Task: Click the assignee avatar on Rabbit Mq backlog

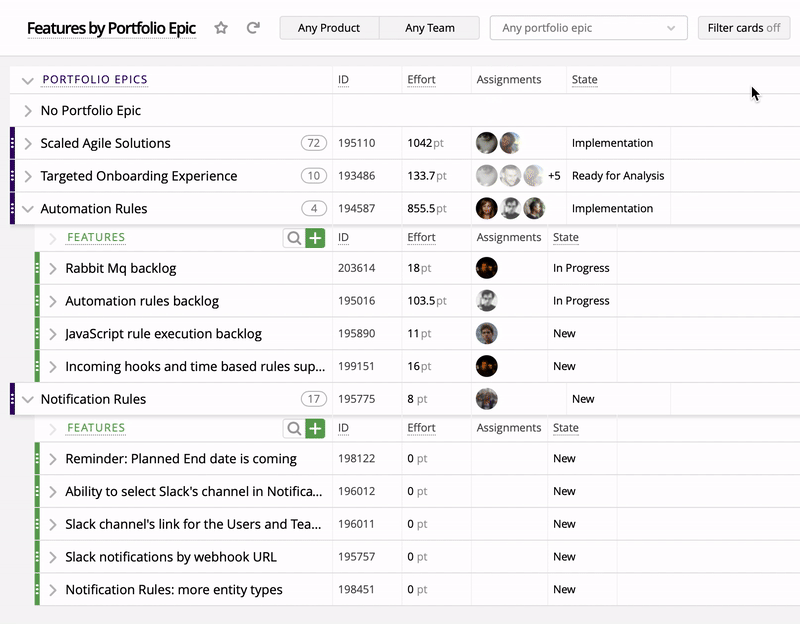Action: click(487, 268)
